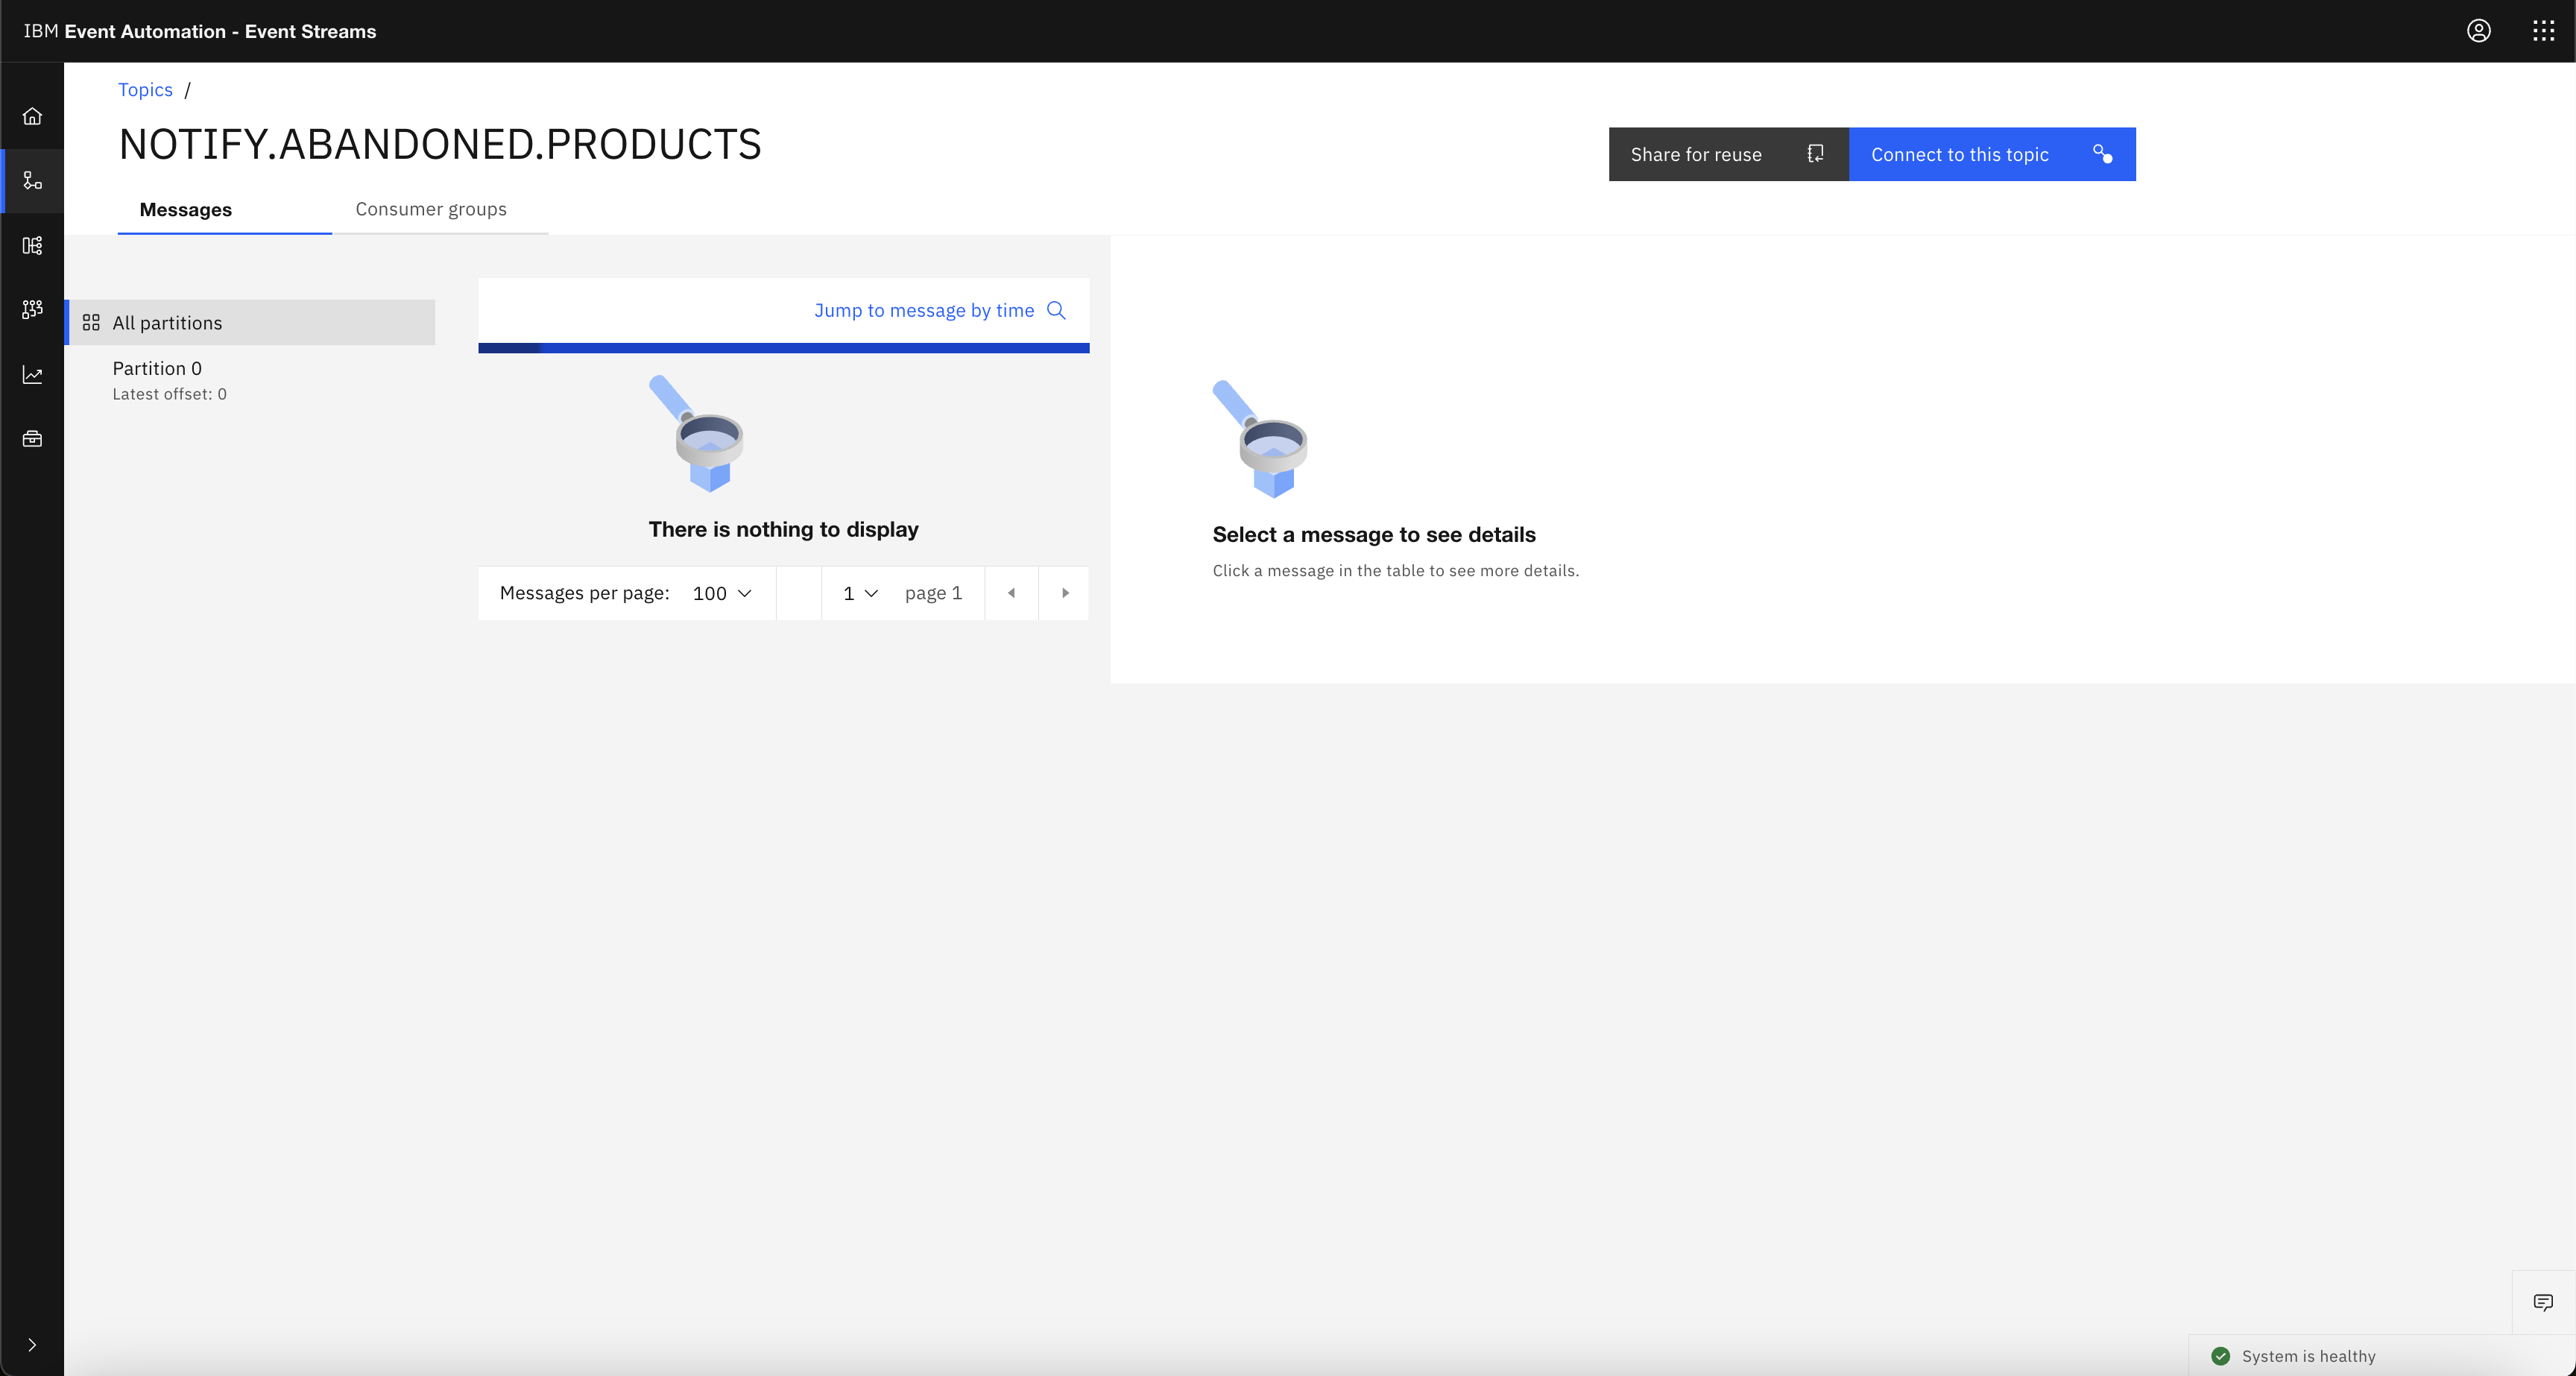
Task: Open the Toolbox sidebar icon
Action: click(32, 438)
